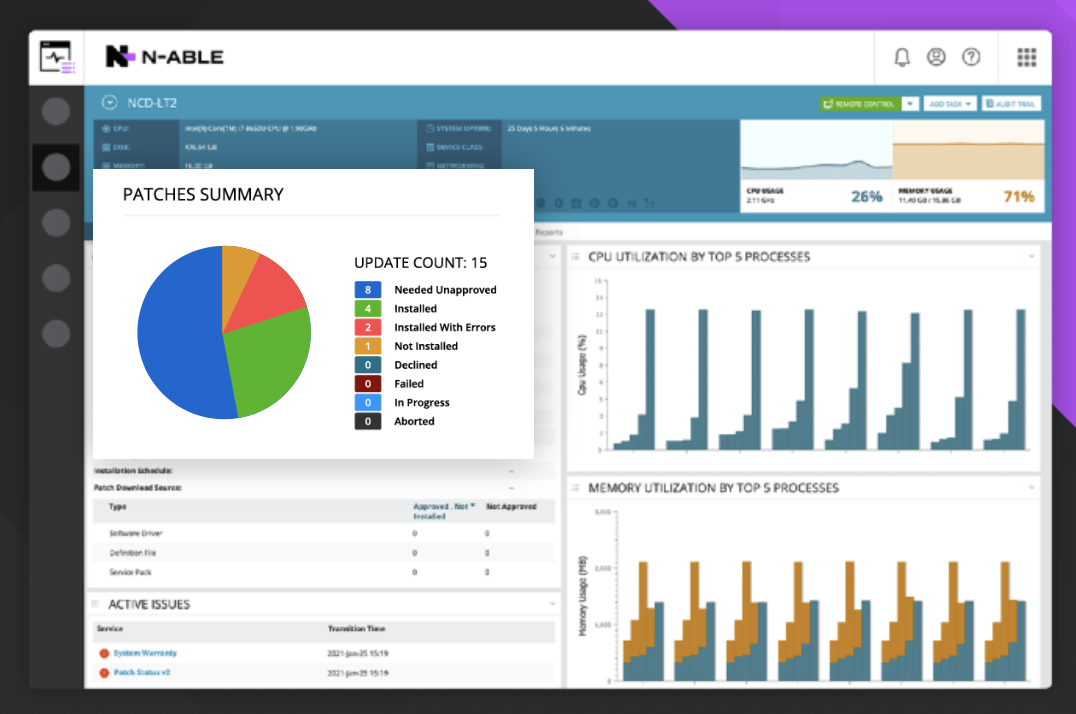Select the highlighted second sidebar circle icon
The width and height of the screenshot is (1076, 714).
[x=56, y=167]
